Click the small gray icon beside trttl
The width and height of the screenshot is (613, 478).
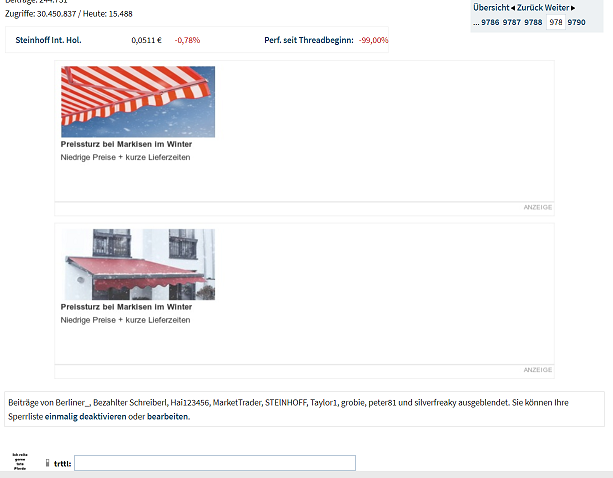click(x=48, y=463)
